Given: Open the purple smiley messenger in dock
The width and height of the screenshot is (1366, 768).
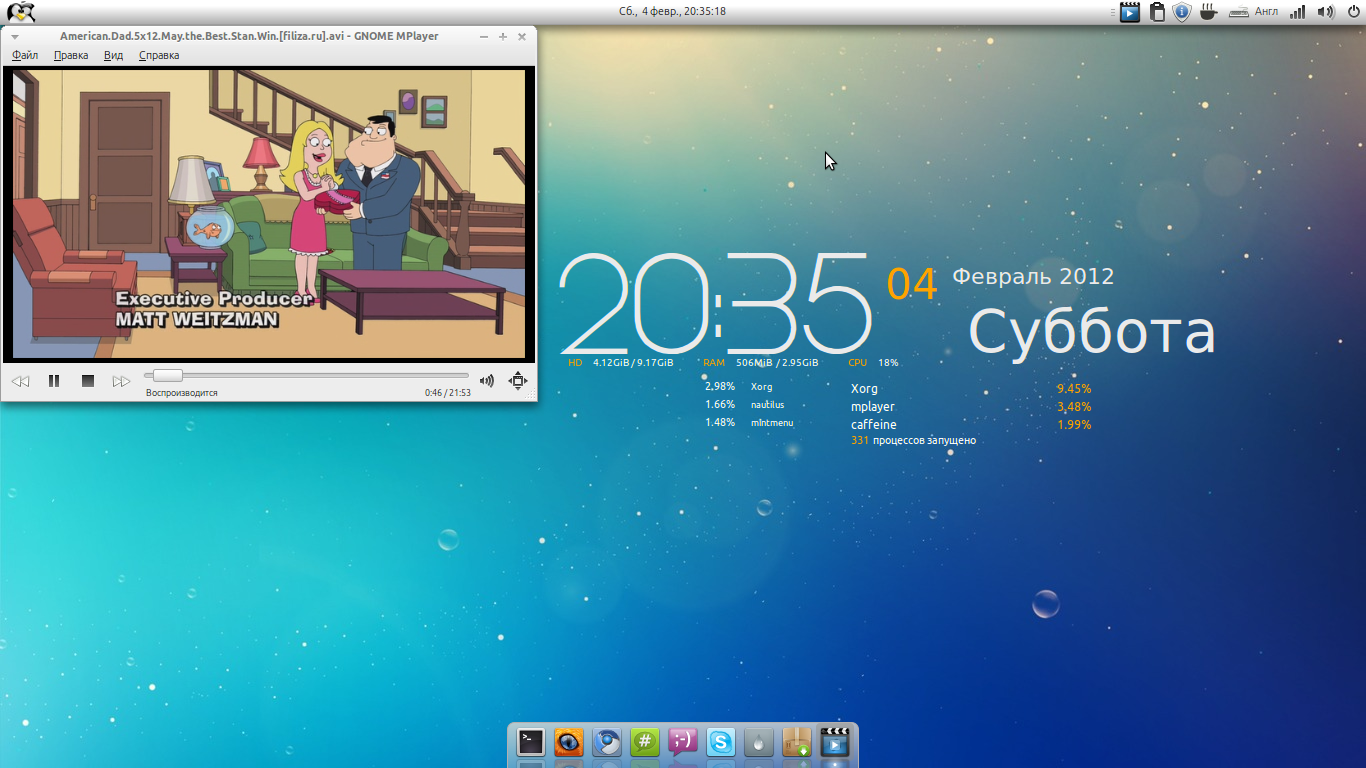Looking at the screenshot, I should pos(683,742).
